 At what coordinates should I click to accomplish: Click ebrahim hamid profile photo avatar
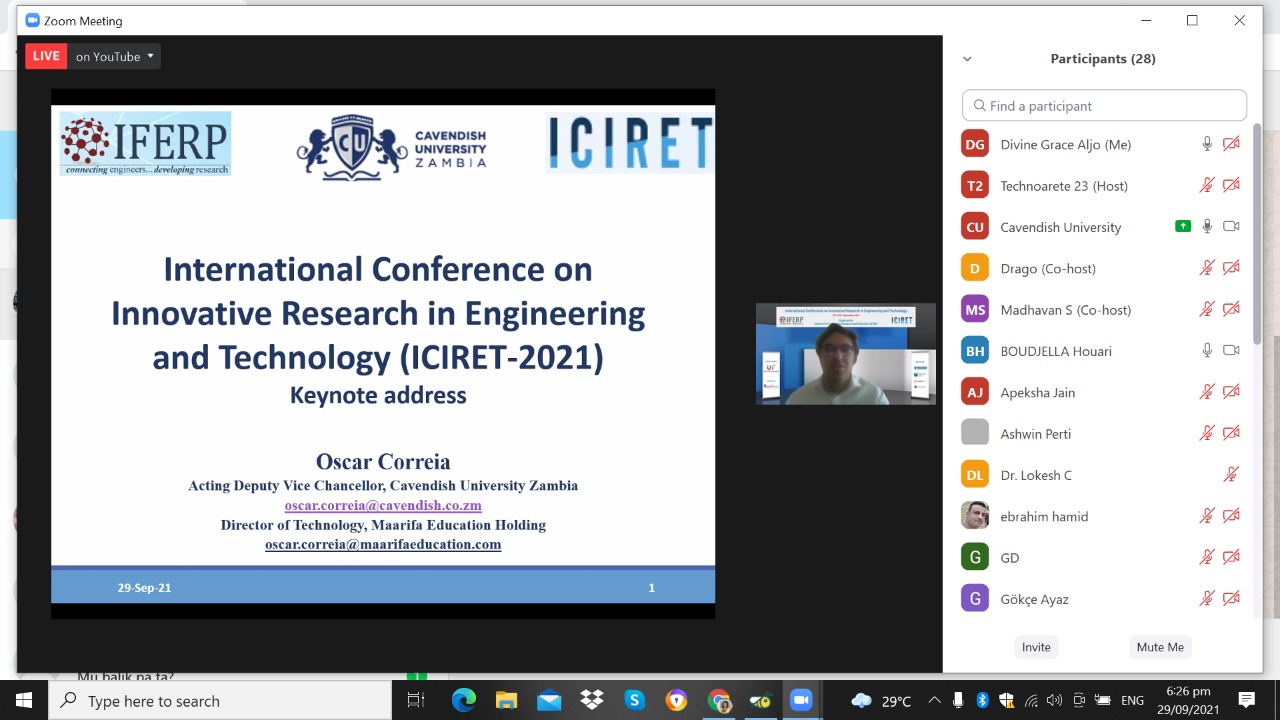pos(975,516)
